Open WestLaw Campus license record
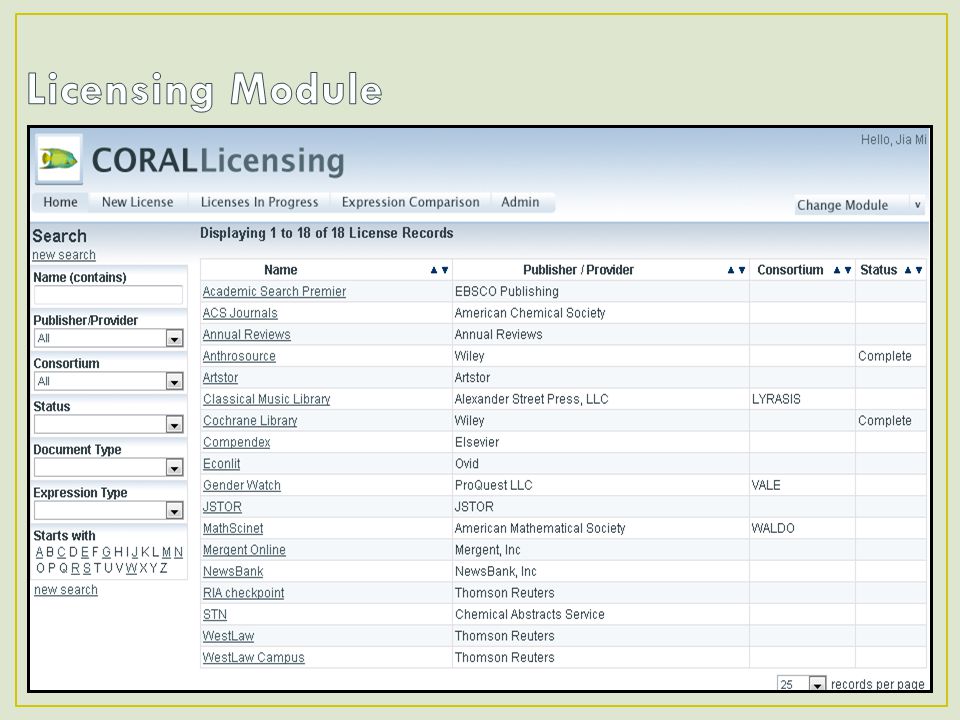This screenshot has width=960, height=720. (x=253, y=657)
